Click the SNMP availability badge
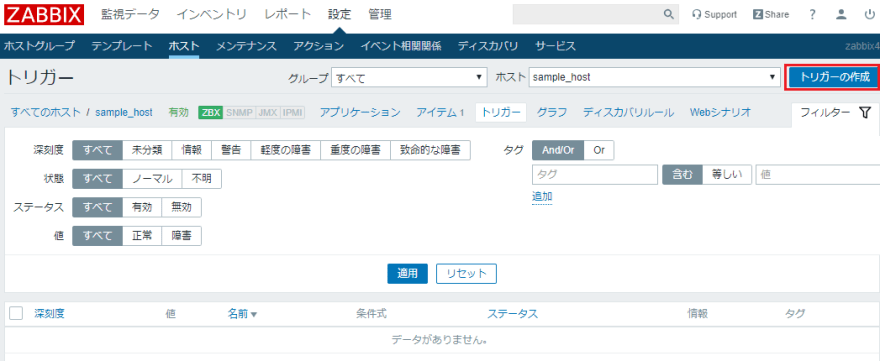Viewport: 880px width, 361px height. (x=240, y=112)
